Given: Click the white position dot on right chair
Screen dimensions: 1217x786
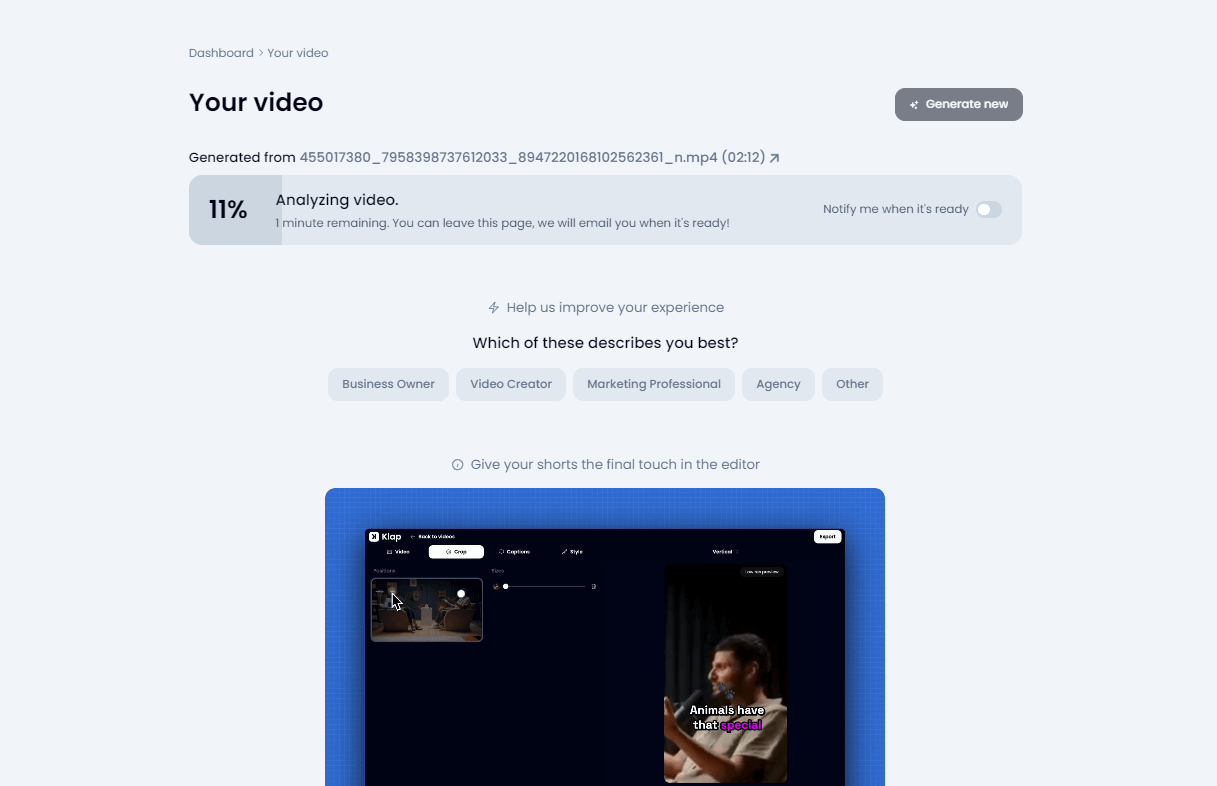Looking at the screenshot, I should tap(461, 594).
